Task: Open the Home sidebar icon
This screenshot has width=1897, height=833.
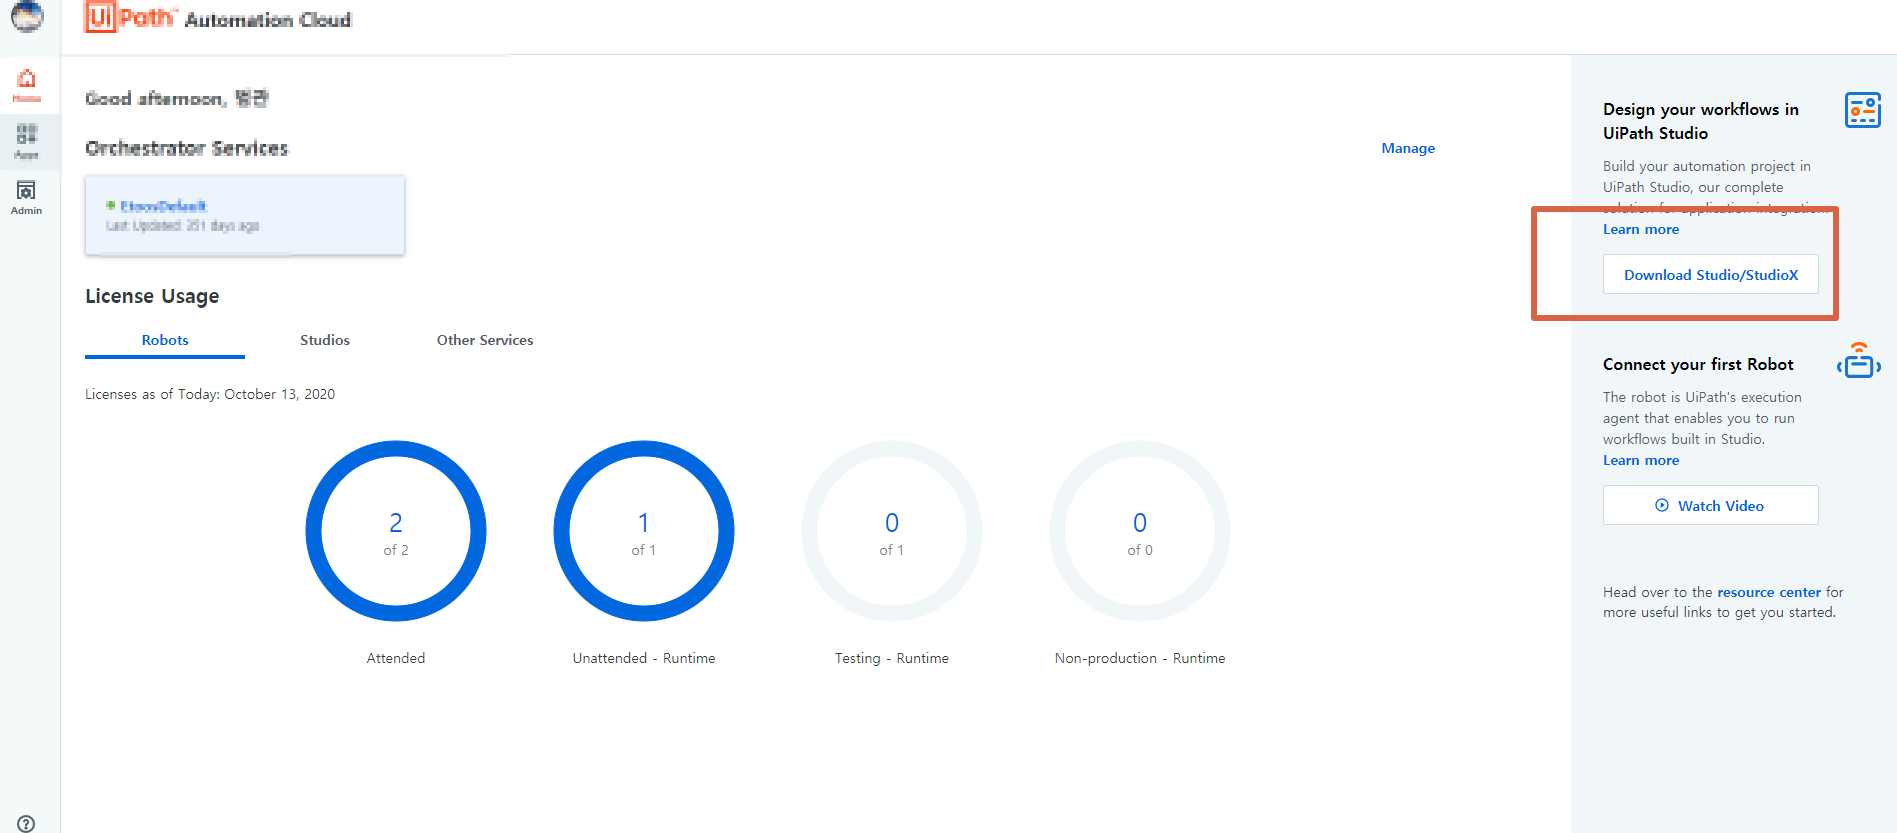Action: 27,85
